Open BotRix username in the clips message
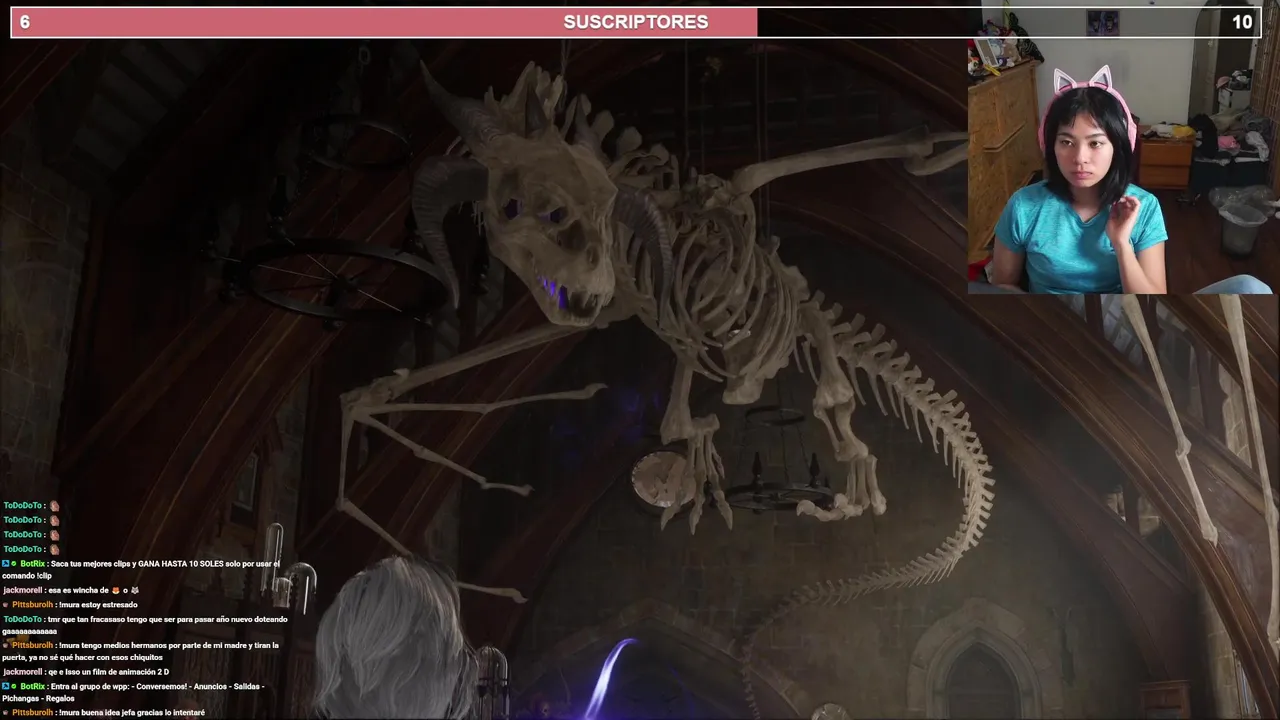This screenshot has width=1280, height=720. [32, 564]
